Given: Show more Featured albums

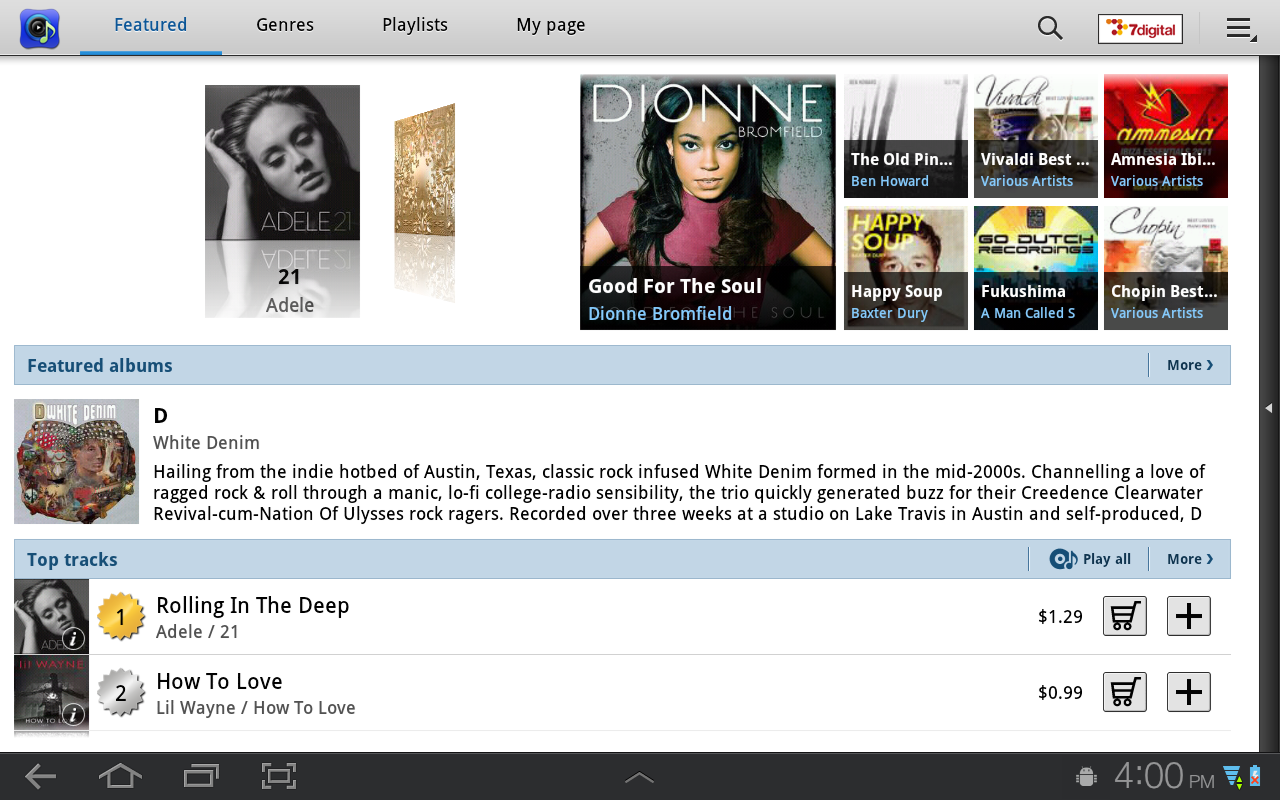Looking at the screenshot, I should (x=1190, y=365).
